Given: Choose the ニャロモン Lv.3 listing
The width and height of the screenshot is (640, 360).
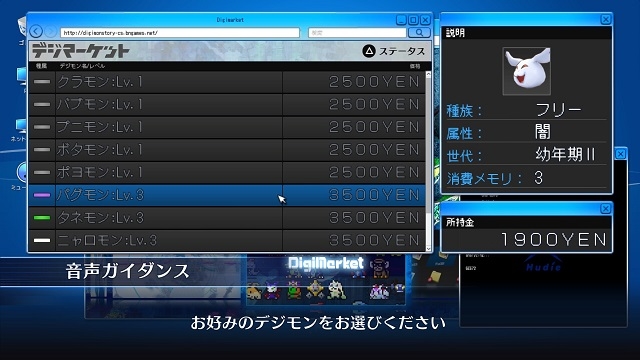Looking at the screenshot, I should click(x=227, y=240).
